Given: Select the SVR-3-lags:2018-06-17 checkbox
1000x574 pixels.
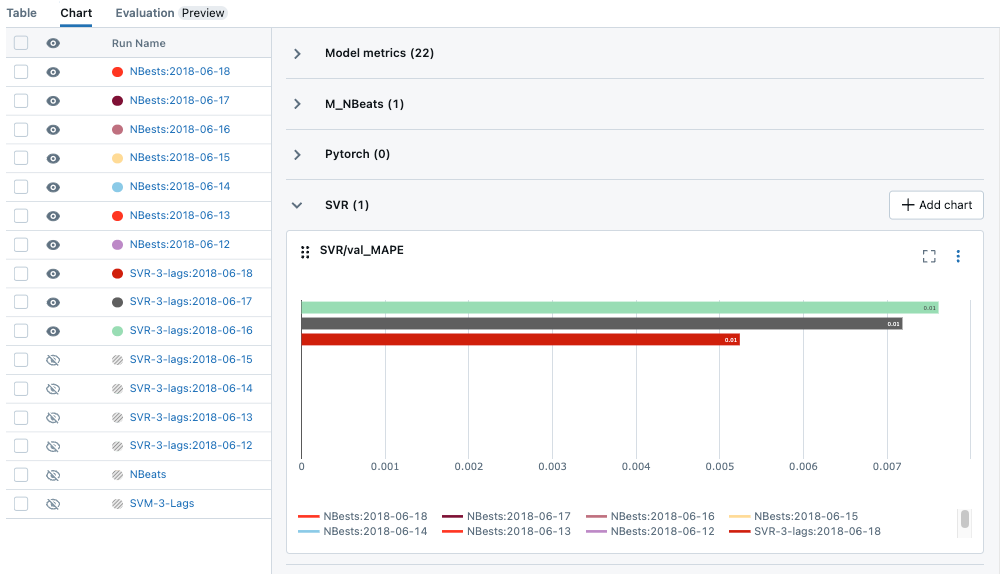Looking at the screenshot, I should coord(21,302).
